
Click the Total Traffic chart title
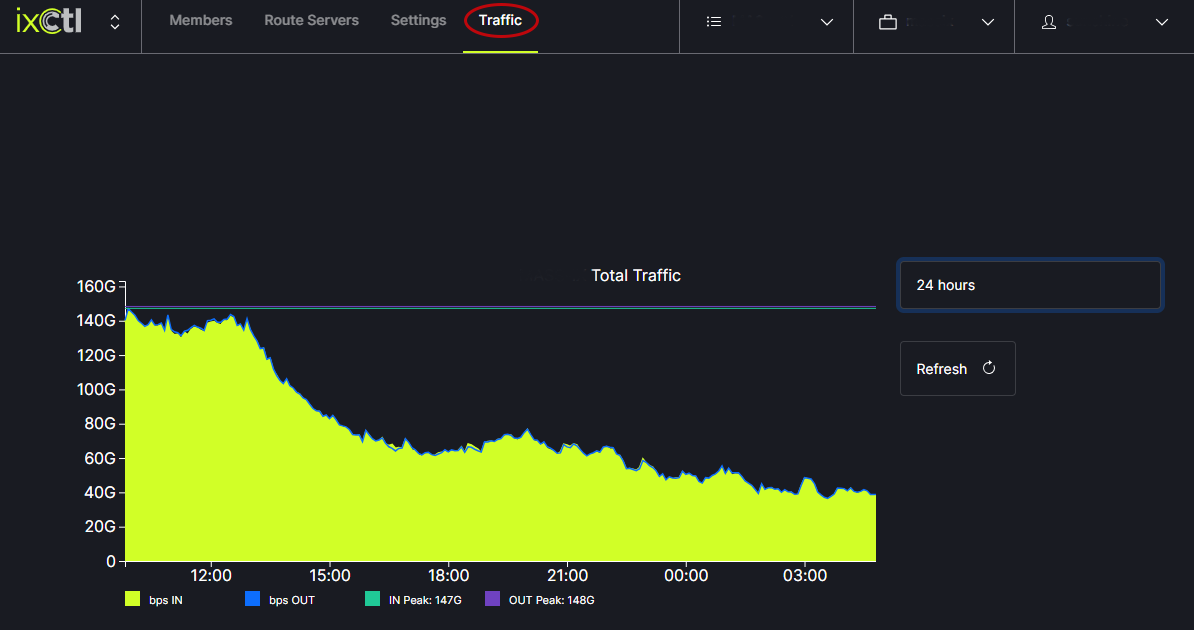pyautogui.click(x=636, y=276)
